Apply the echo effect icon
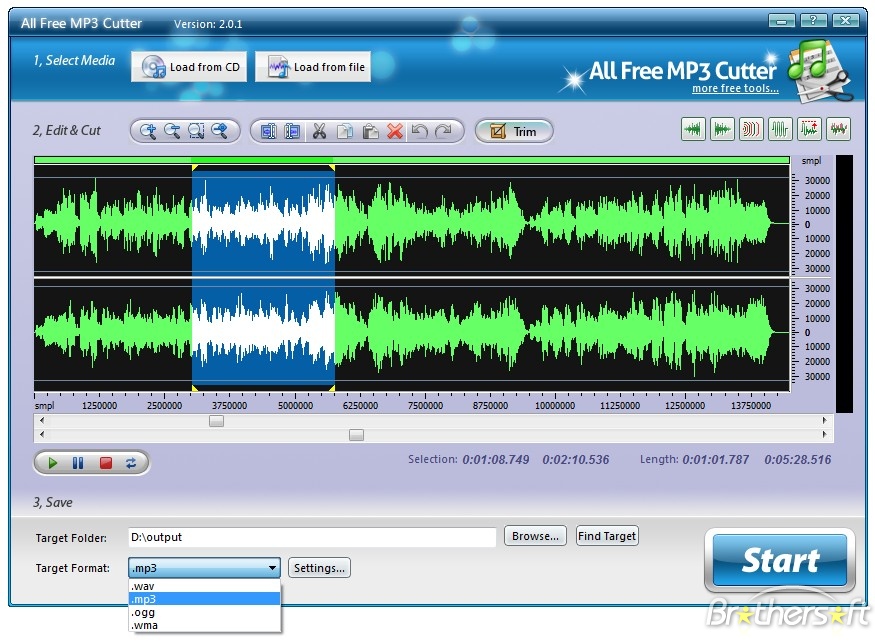 (x=751, y=129)
